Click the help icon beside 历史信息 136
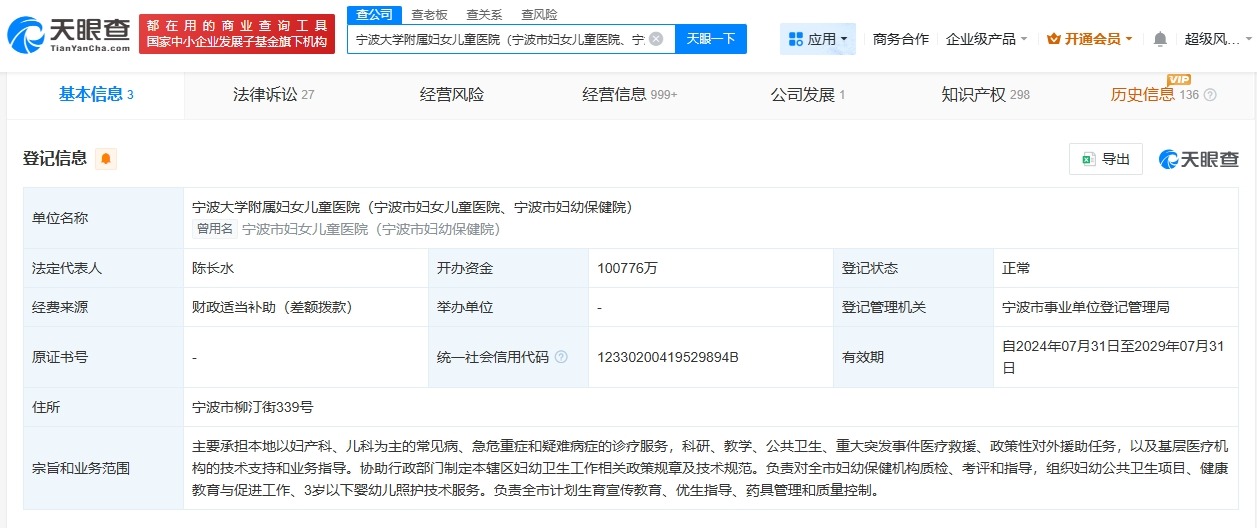This screenshot has width=1257, height=528. 1210,95
